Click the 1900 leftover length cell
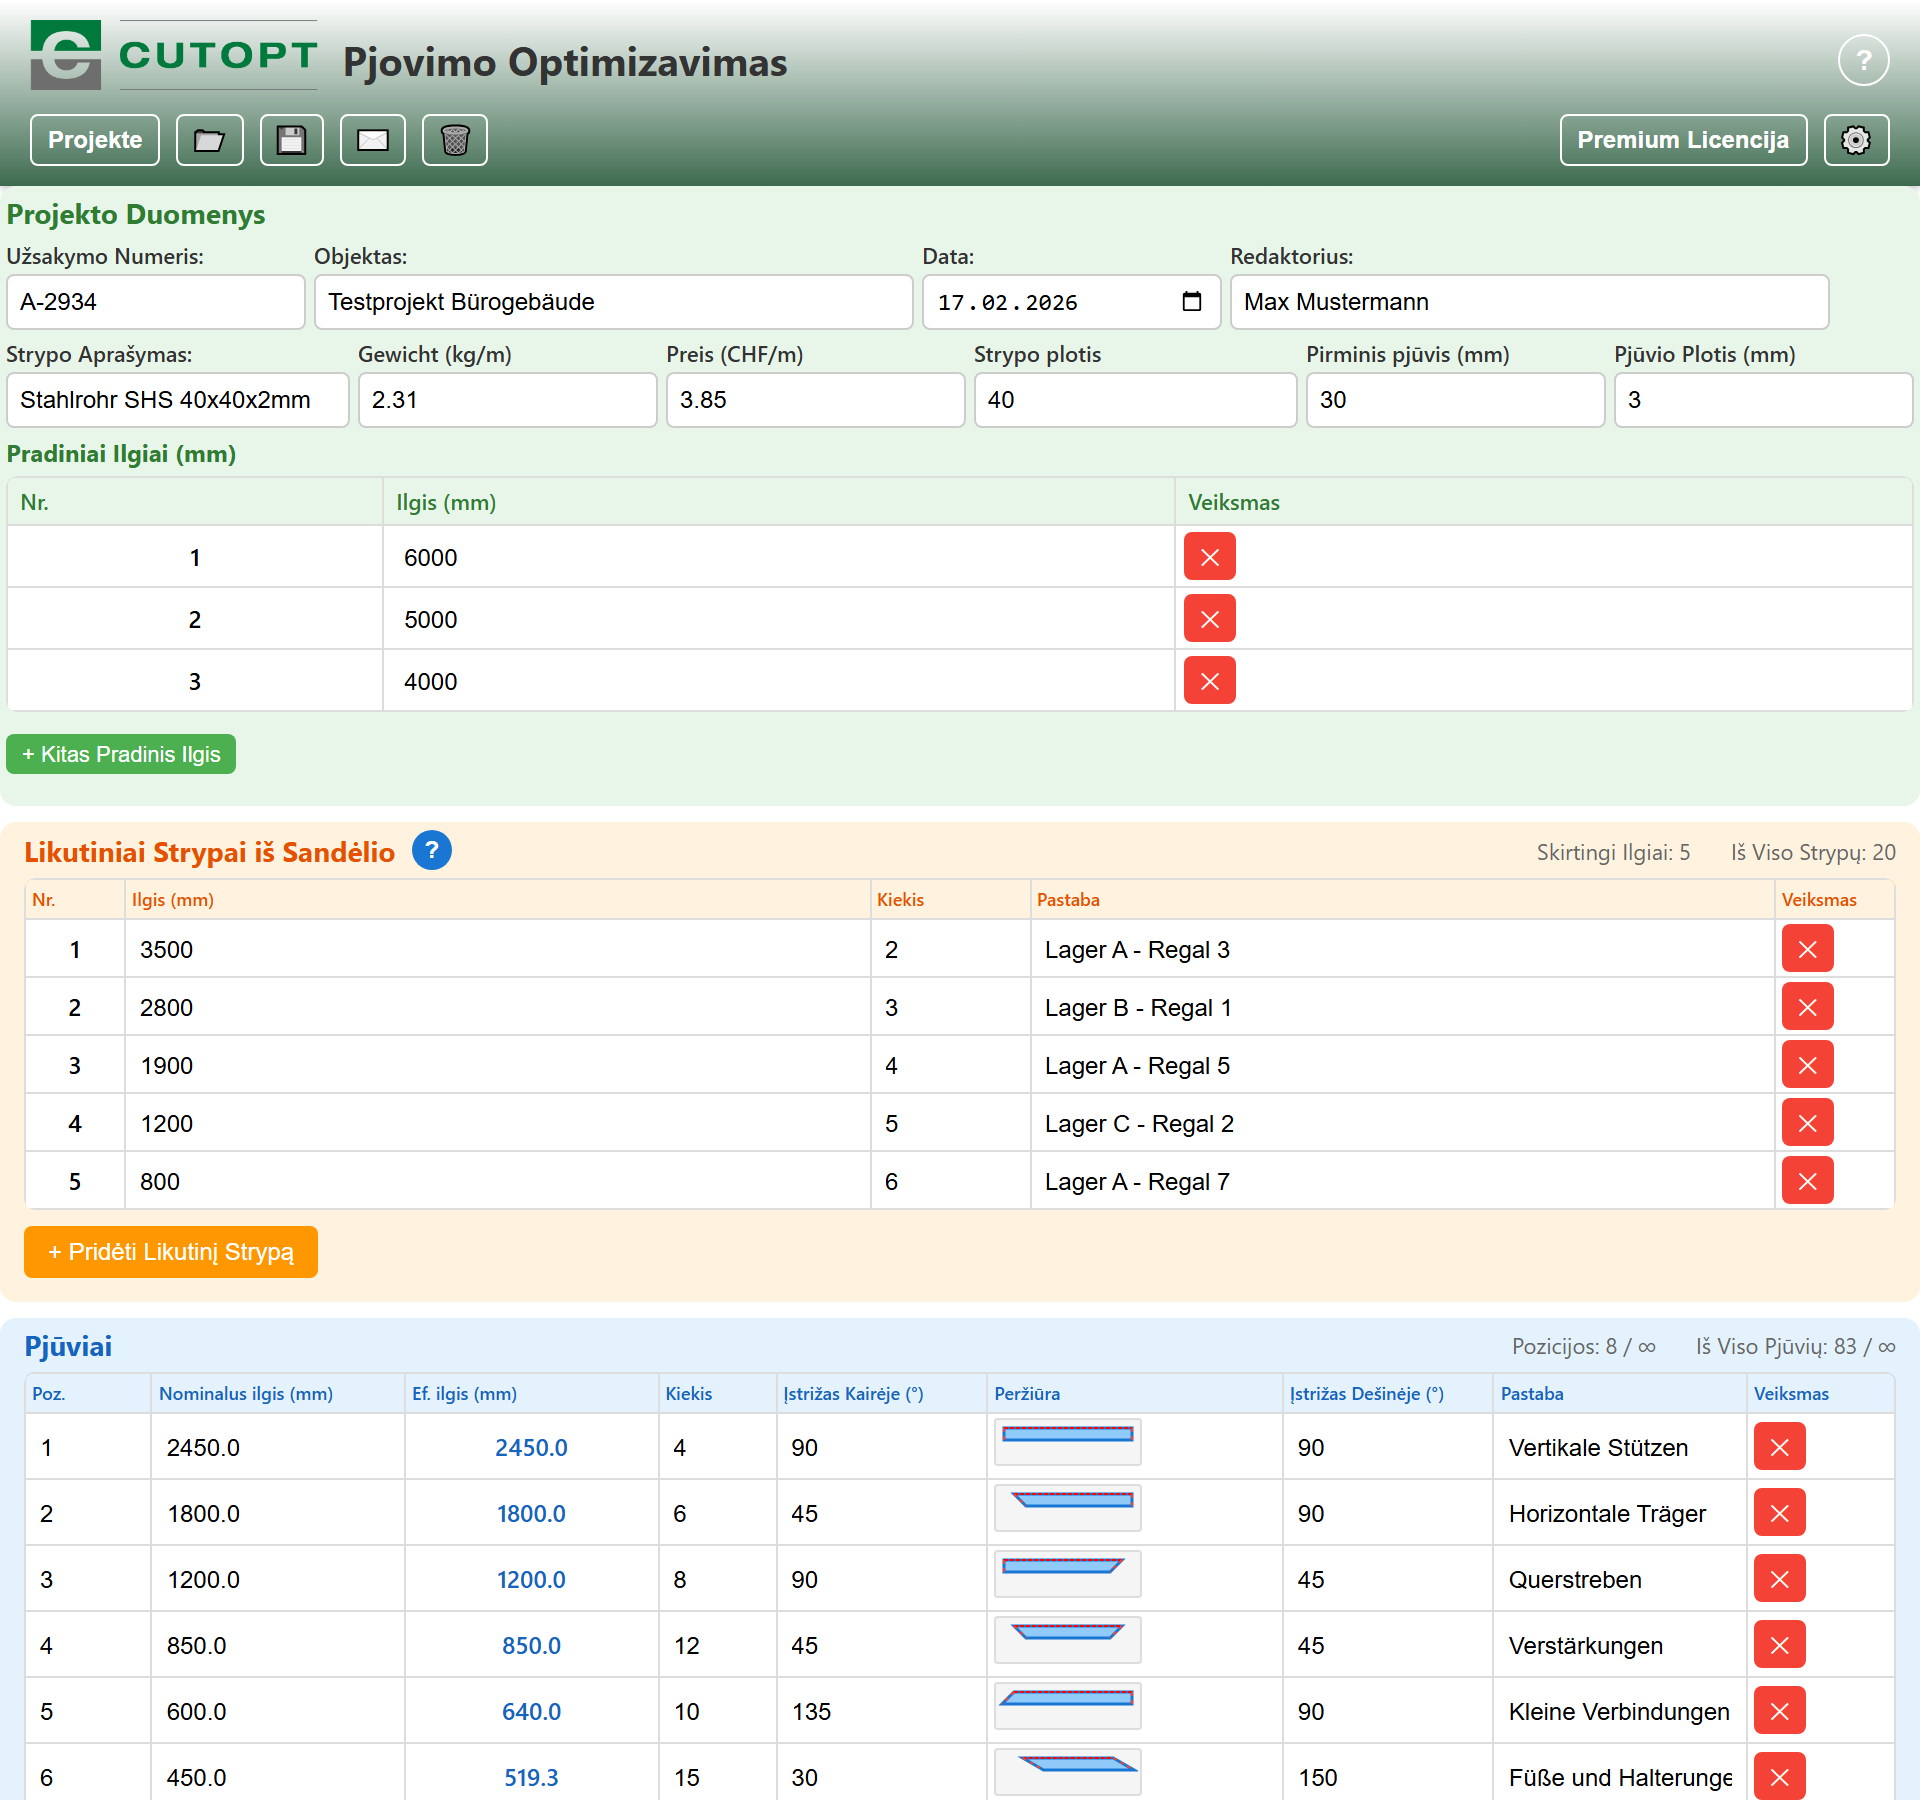This screenshot has width=1920, height=1800. tap(497, 1065)
